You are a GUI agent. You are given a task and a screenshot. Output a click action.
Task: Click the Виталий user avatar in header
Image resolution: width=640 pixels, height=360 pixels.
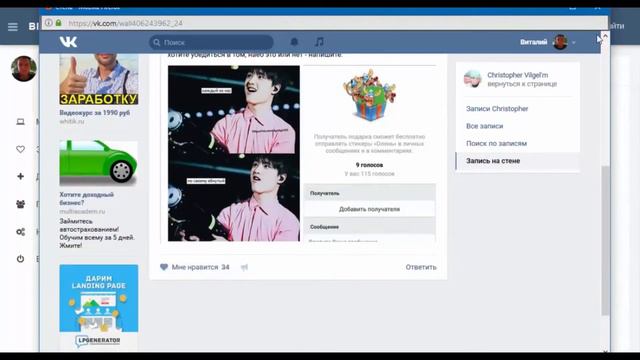click(560, 42)
